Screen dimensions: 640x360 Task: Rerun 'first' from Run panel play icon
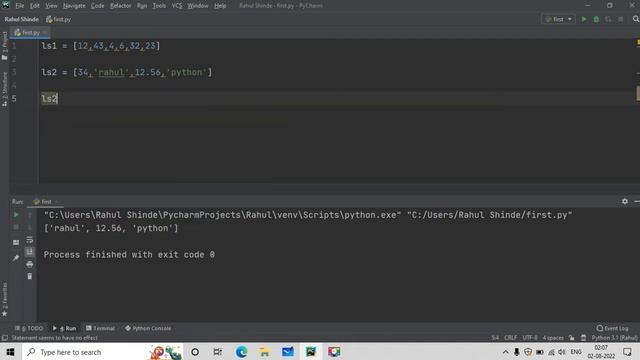(x=16, y=215)
